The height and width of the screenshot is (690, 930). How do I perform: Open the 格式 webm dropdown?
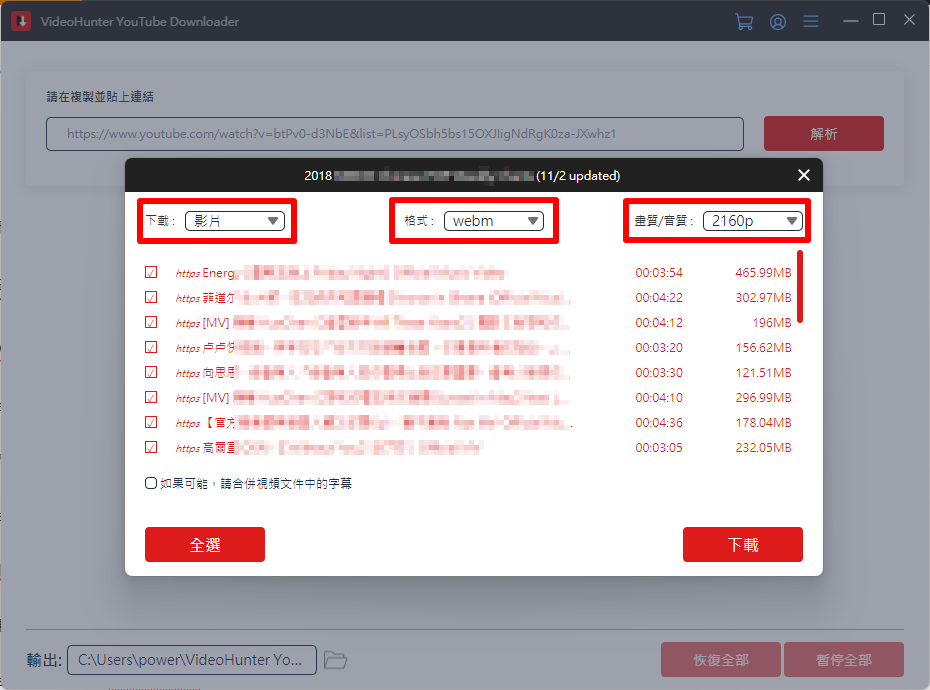pos(494,221)
